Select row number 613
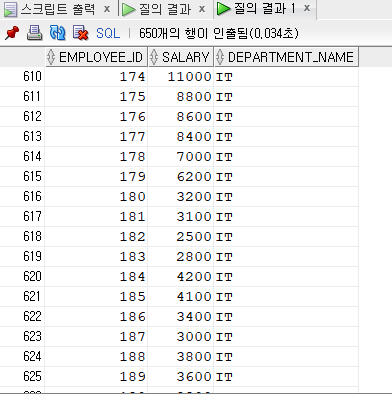The image size is (392, 394). tap(22, 137)
